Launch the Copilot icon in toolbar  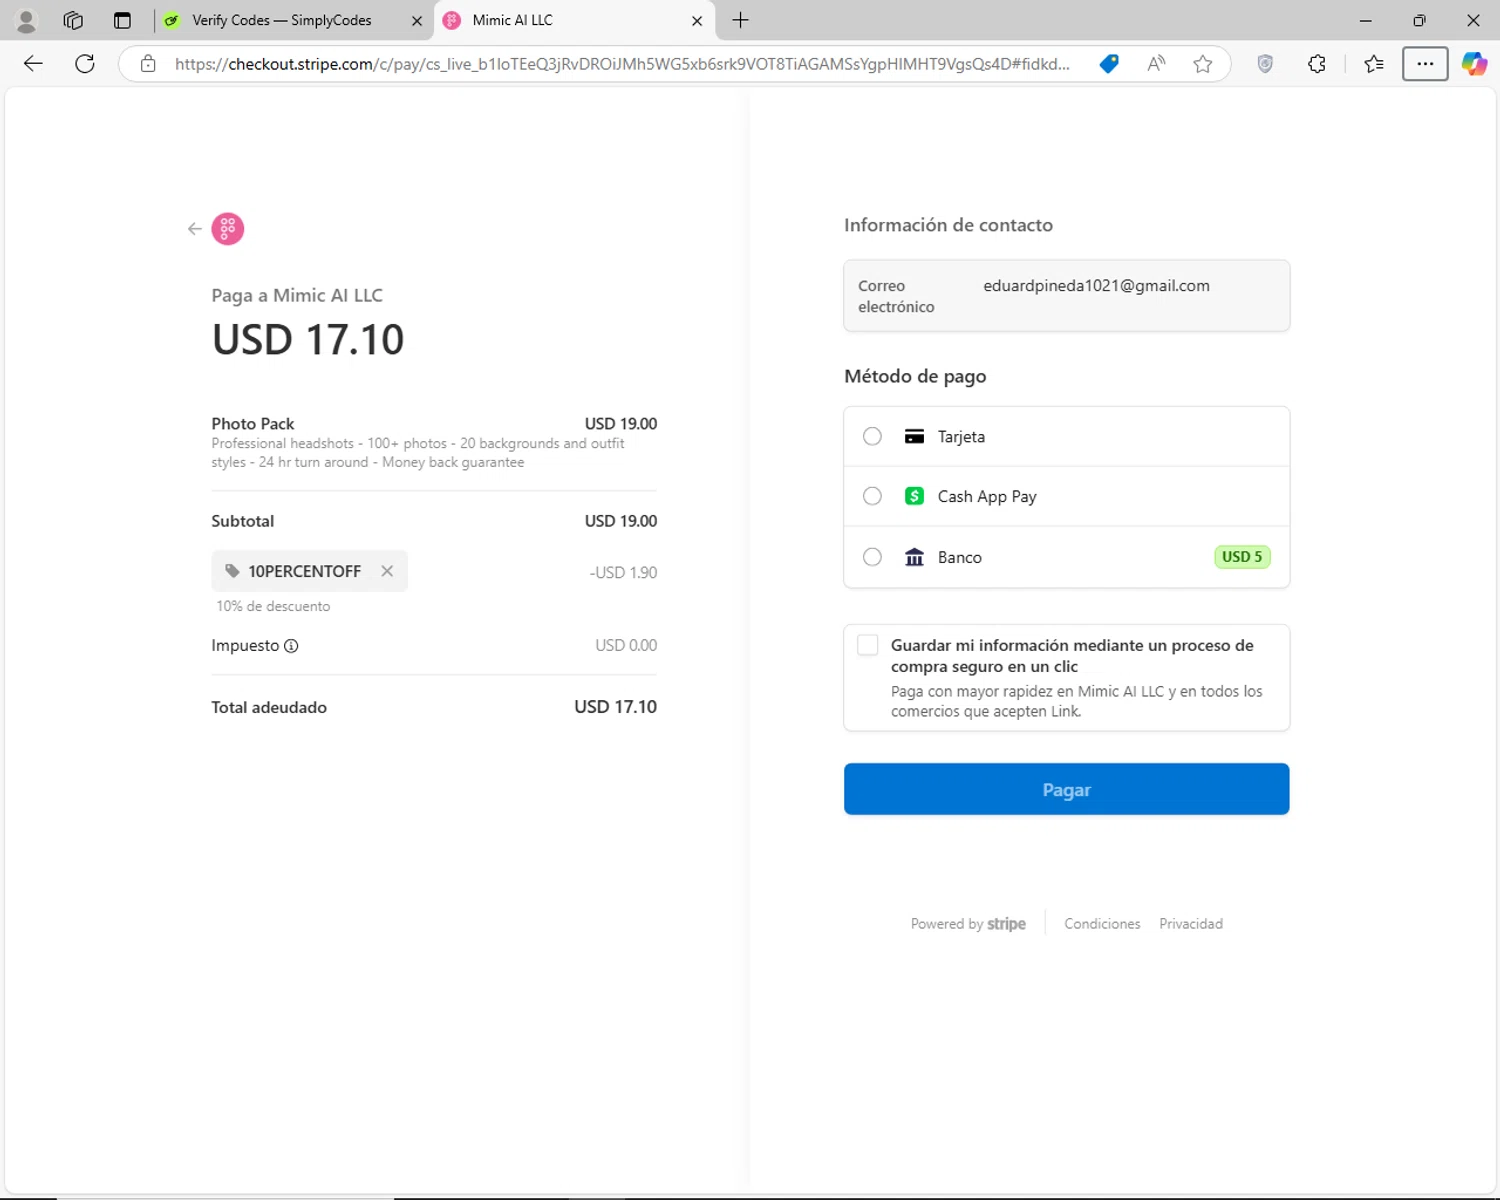tap(1474, 64)
